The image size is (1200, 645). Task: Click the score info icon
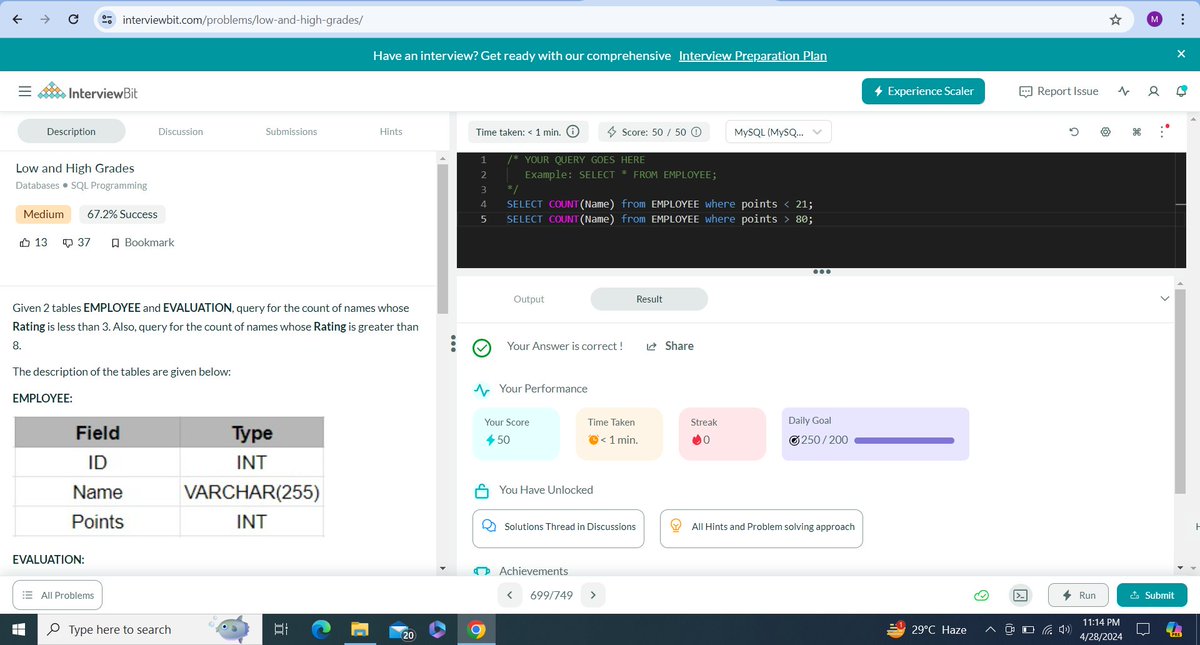[x=696, y=132]
